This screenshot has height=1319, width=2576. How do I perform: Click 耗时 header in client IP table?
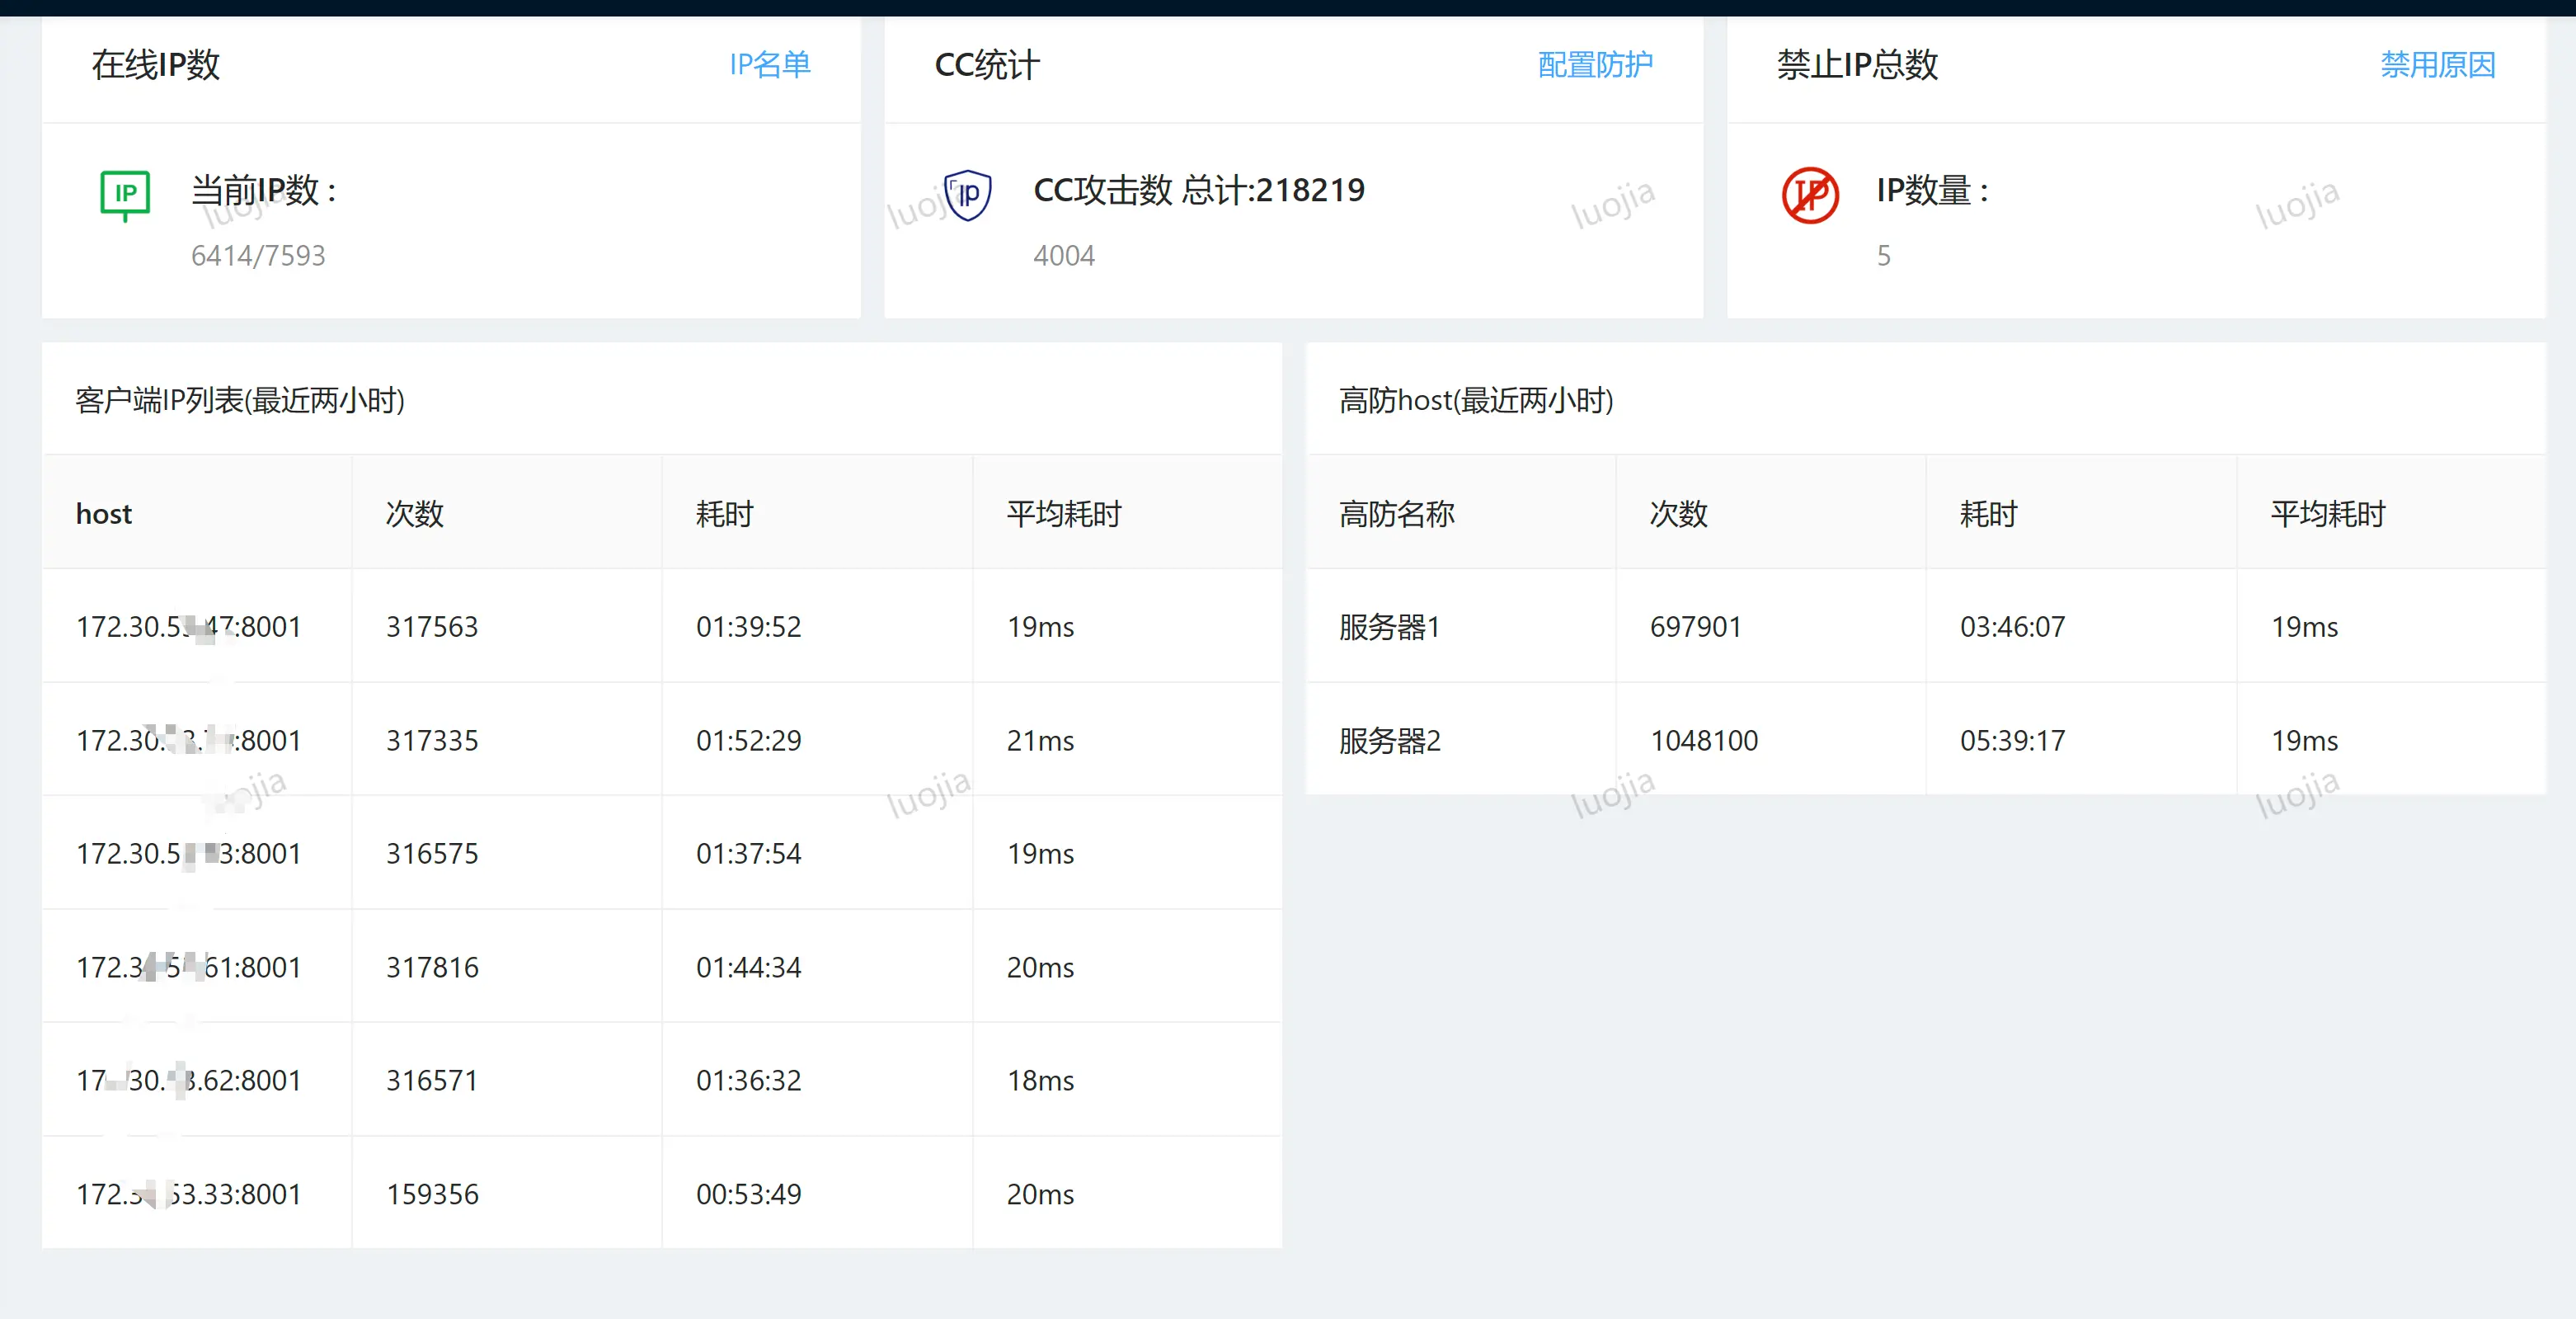pyautogui.click(x=725, y=514)
